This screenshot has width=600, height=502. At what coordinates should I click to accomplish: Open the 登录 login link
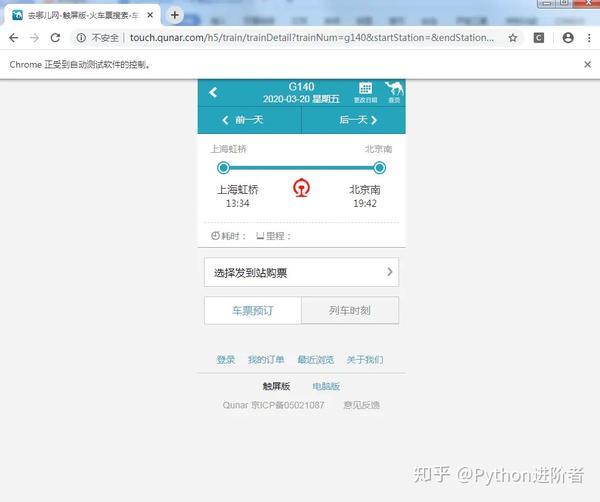coord(226,359)
